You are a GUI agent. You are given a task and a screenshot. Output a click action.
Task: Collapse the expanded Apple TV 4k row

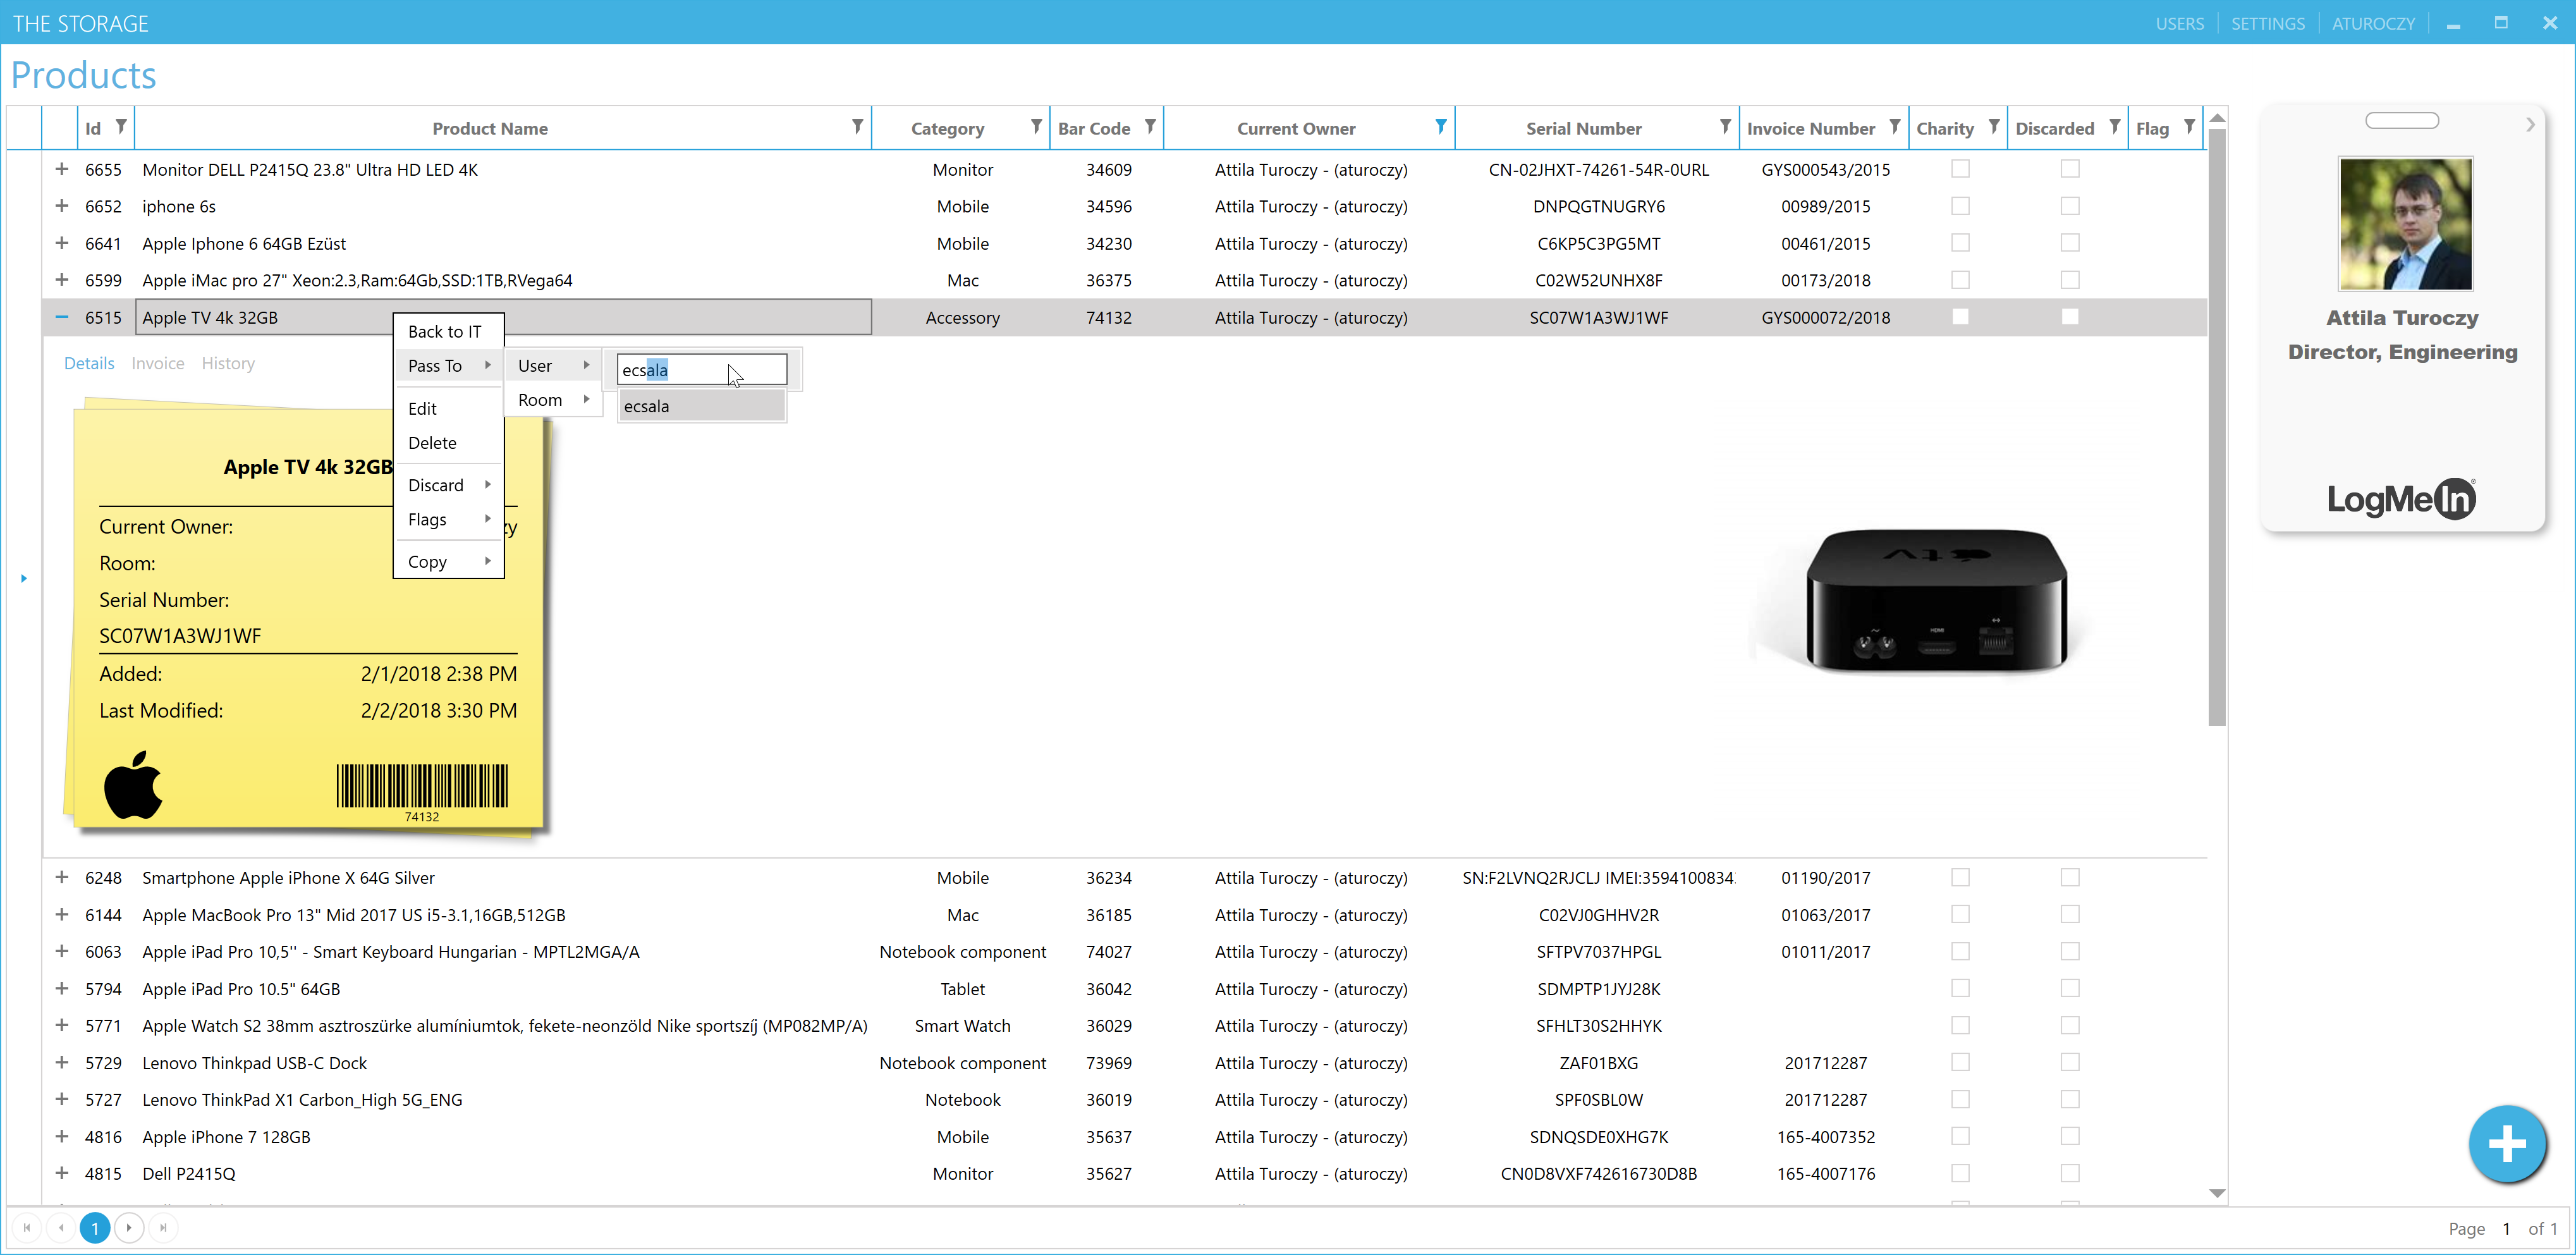pyautogui.click(x=62, y=317)
